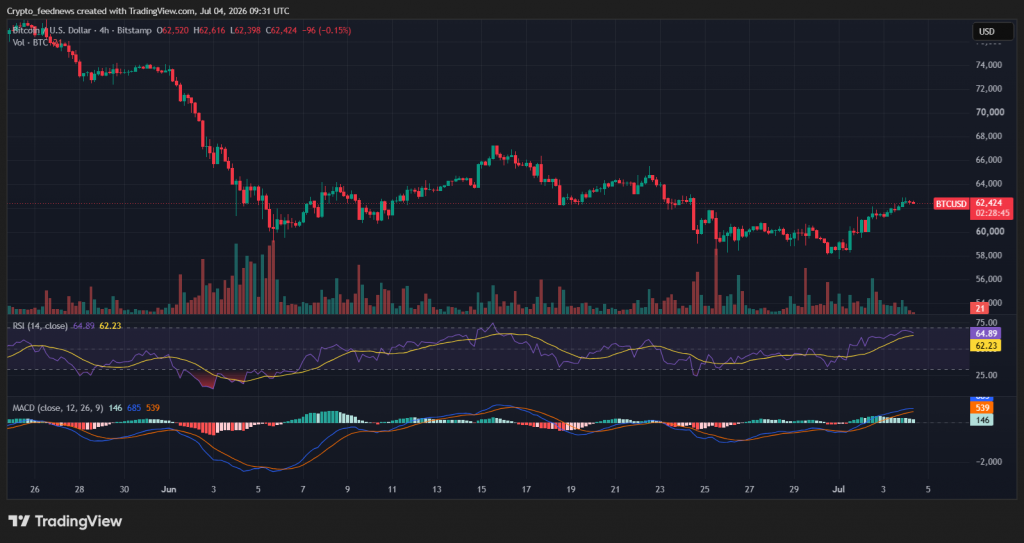Click the Open value O62,520

click(172, 31)
